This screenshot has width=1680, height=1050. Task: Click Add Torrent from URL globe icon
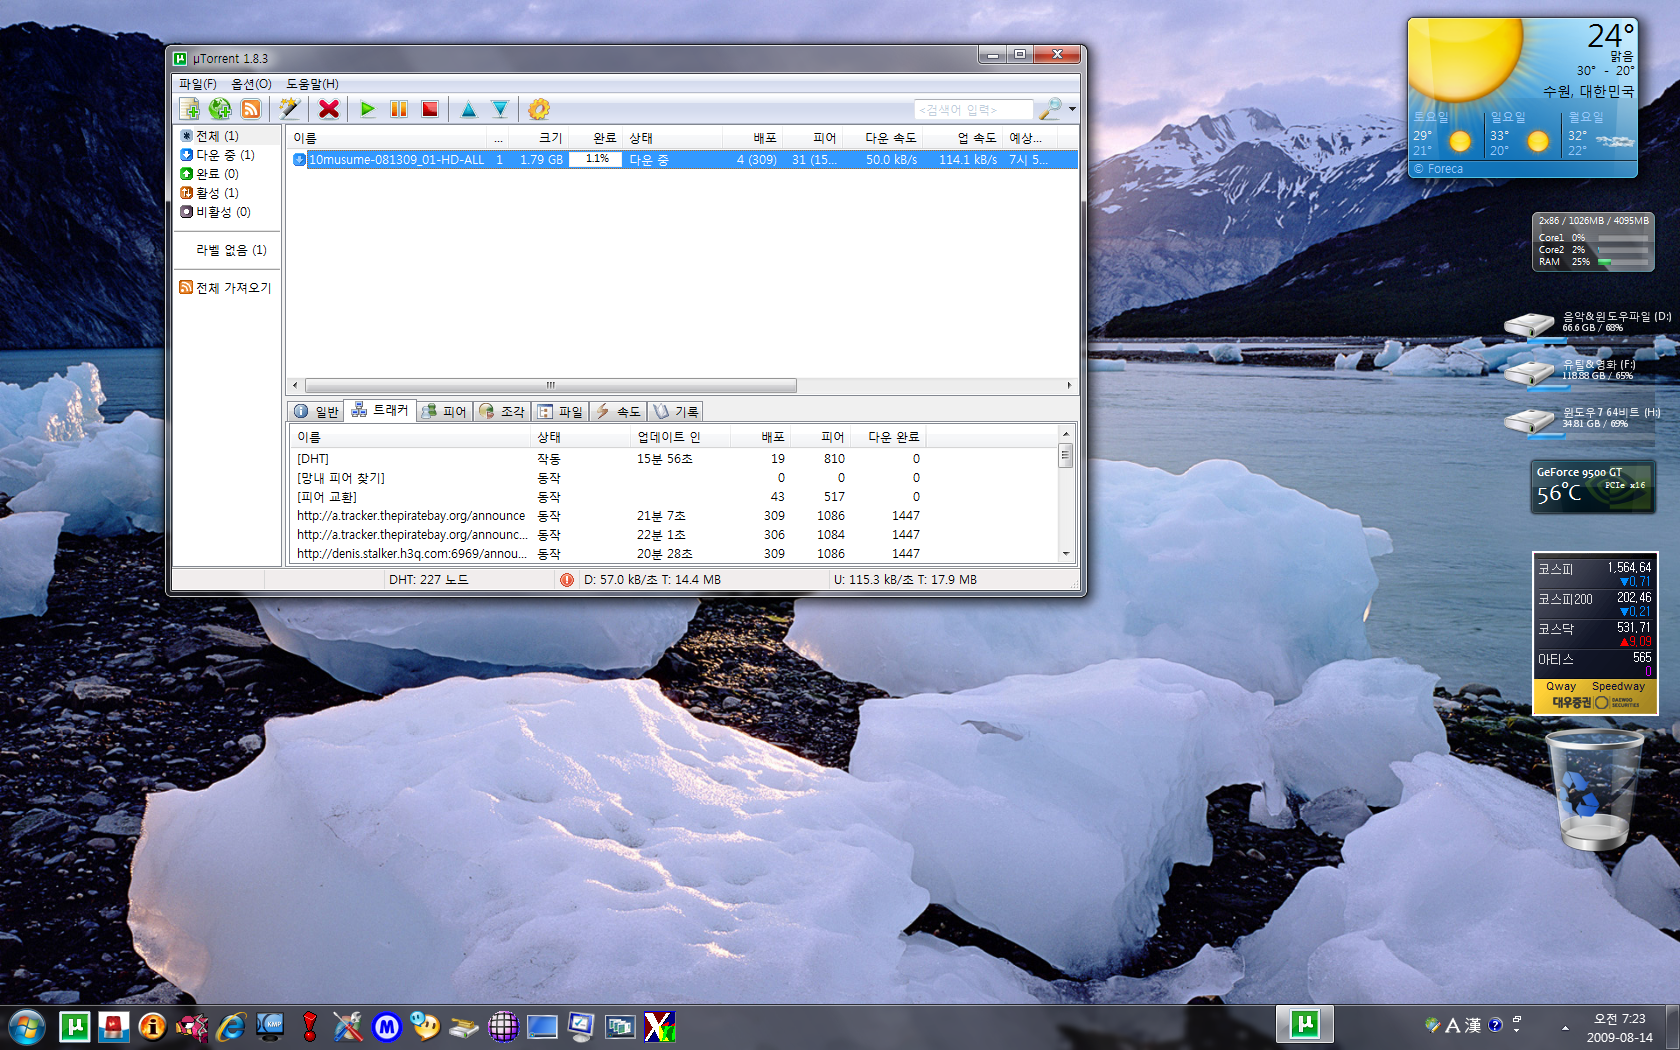[x=220, y=109]
